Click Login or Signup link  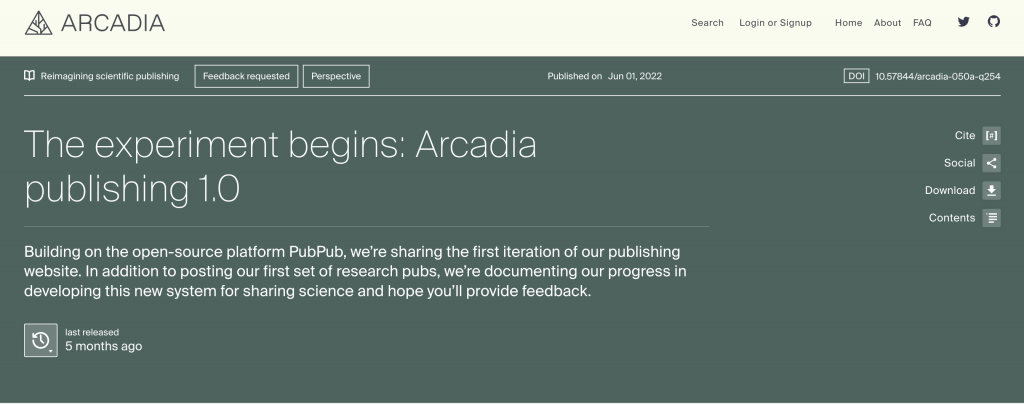(x=775, y=23)
